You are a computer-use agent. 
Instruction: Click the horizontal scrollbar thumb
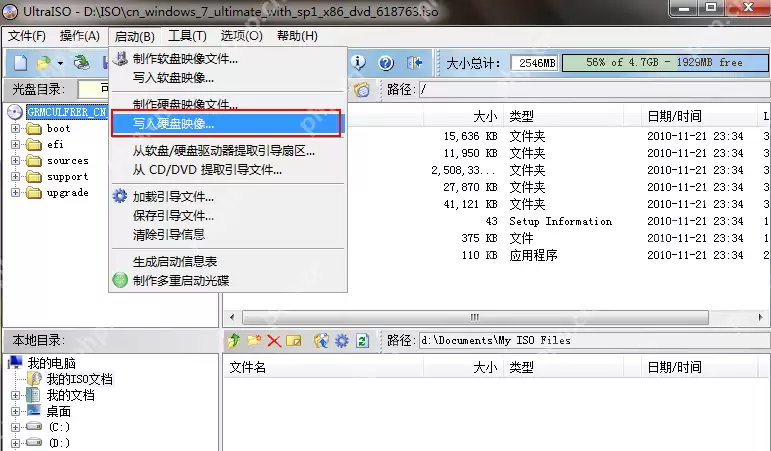point(475,317)
